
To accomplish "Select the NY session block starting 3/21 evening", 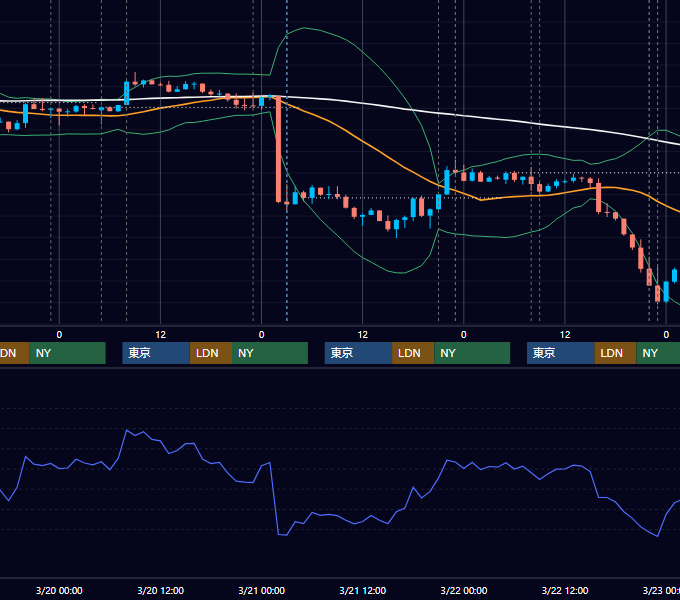I will (x=472, y=353).
